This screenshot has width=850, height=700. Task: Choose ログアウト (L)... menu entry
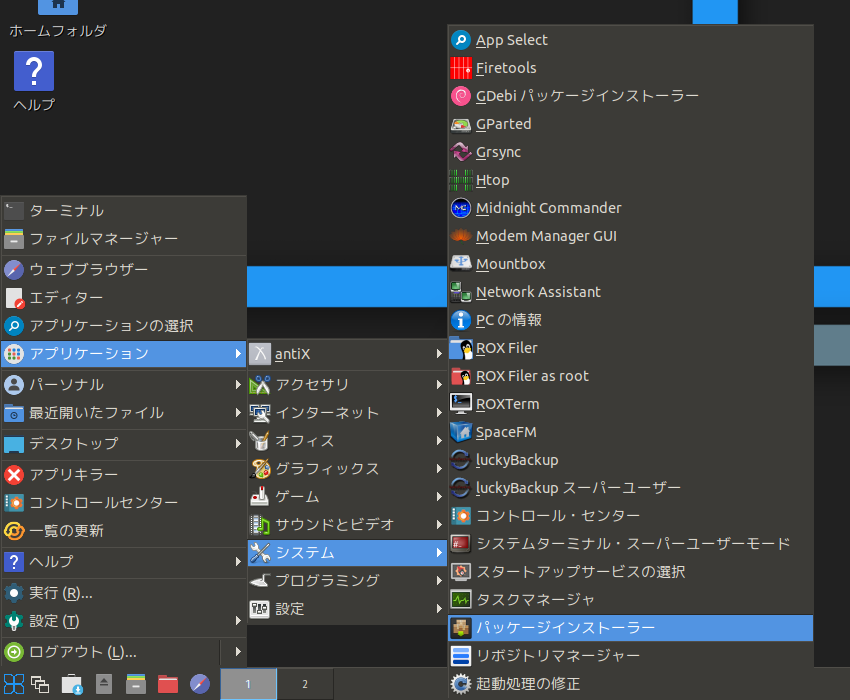pyautogui.click(x=111, y=652)
